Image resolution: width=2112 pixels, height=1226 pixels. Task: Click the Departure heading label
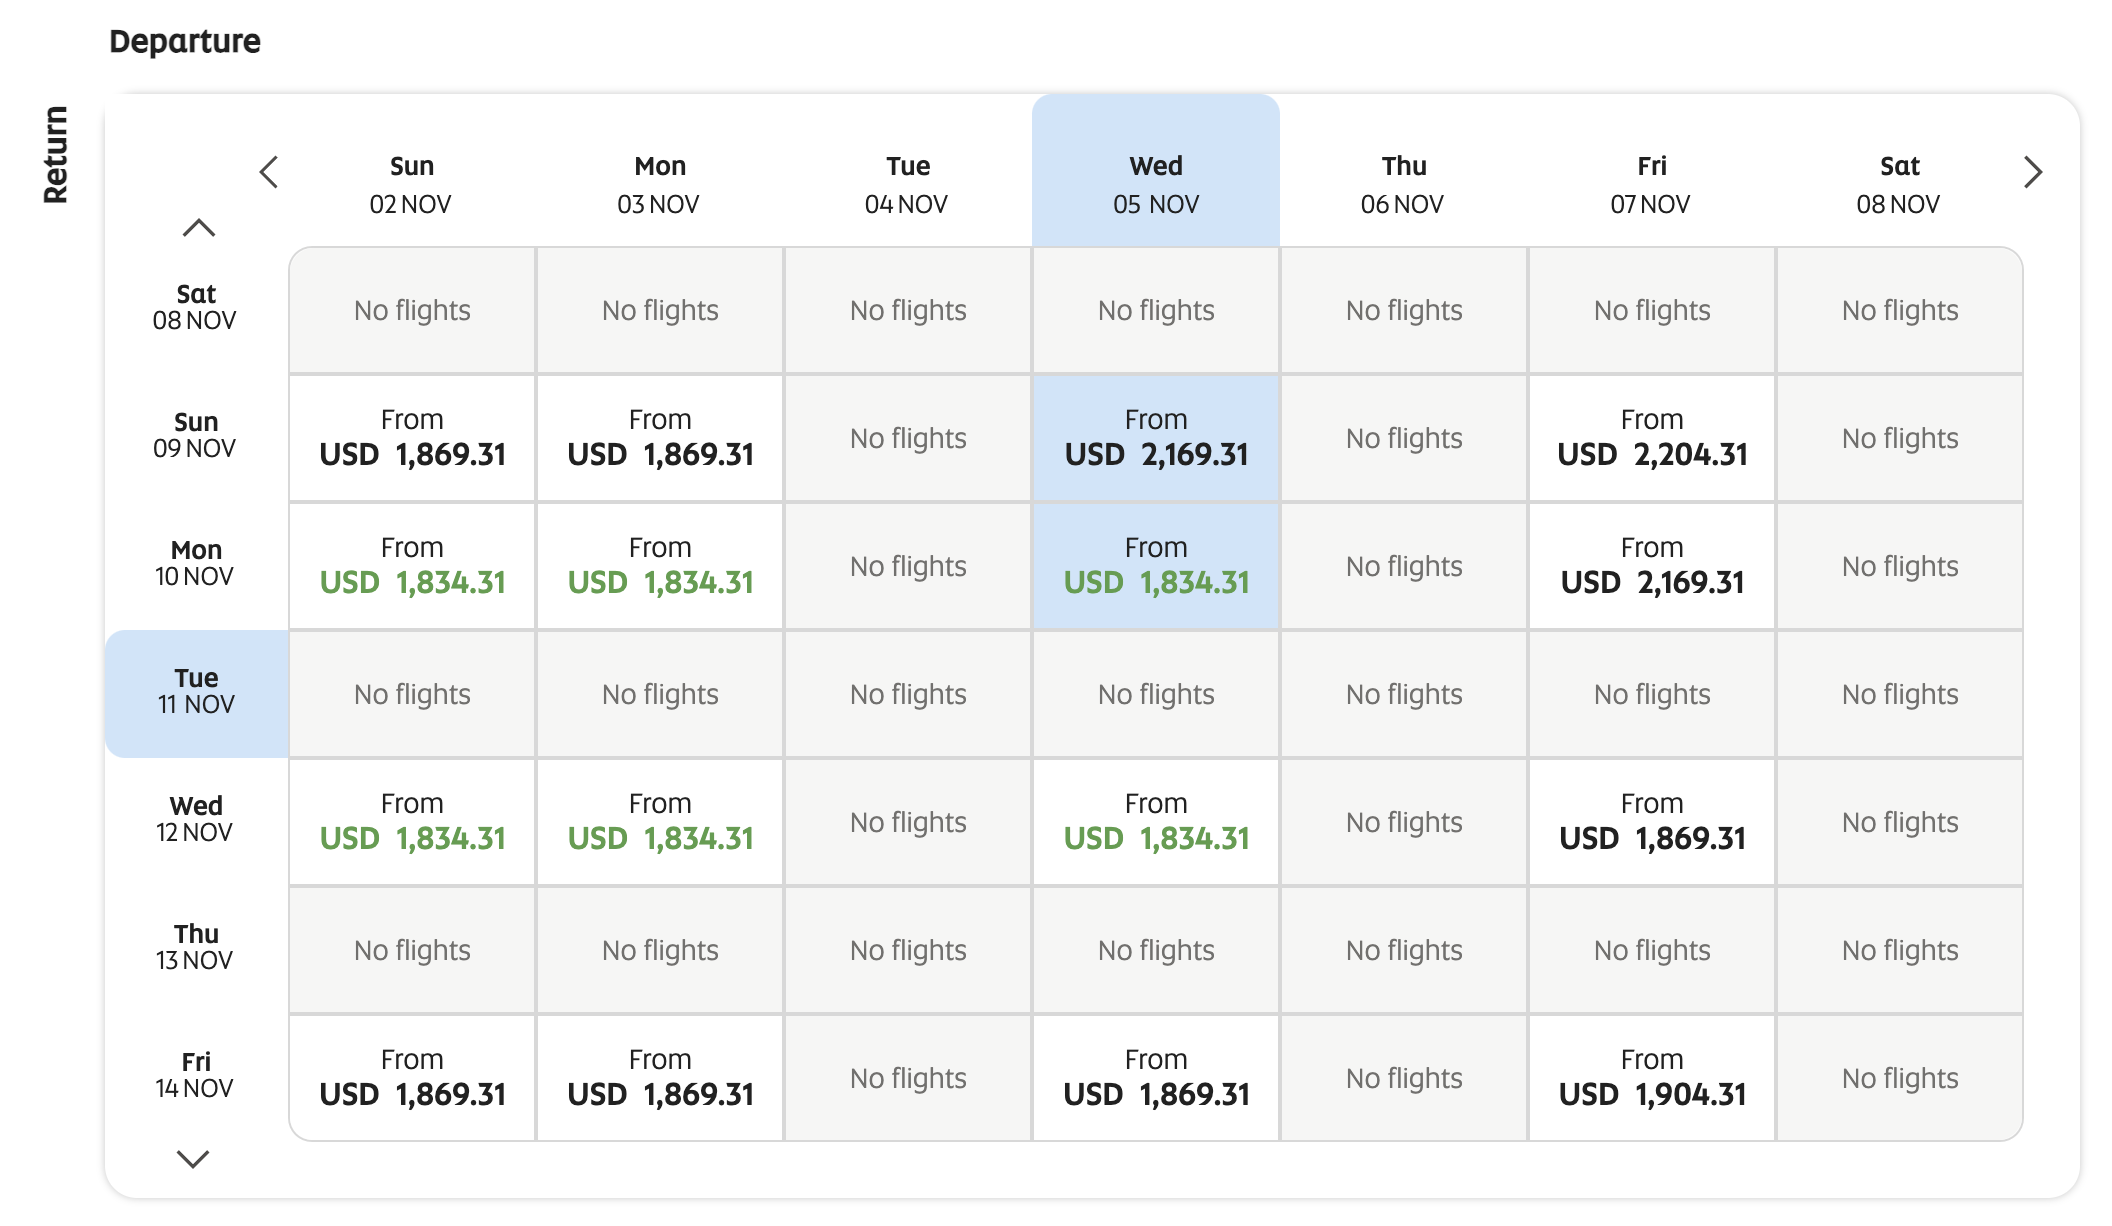coord(185,41)
